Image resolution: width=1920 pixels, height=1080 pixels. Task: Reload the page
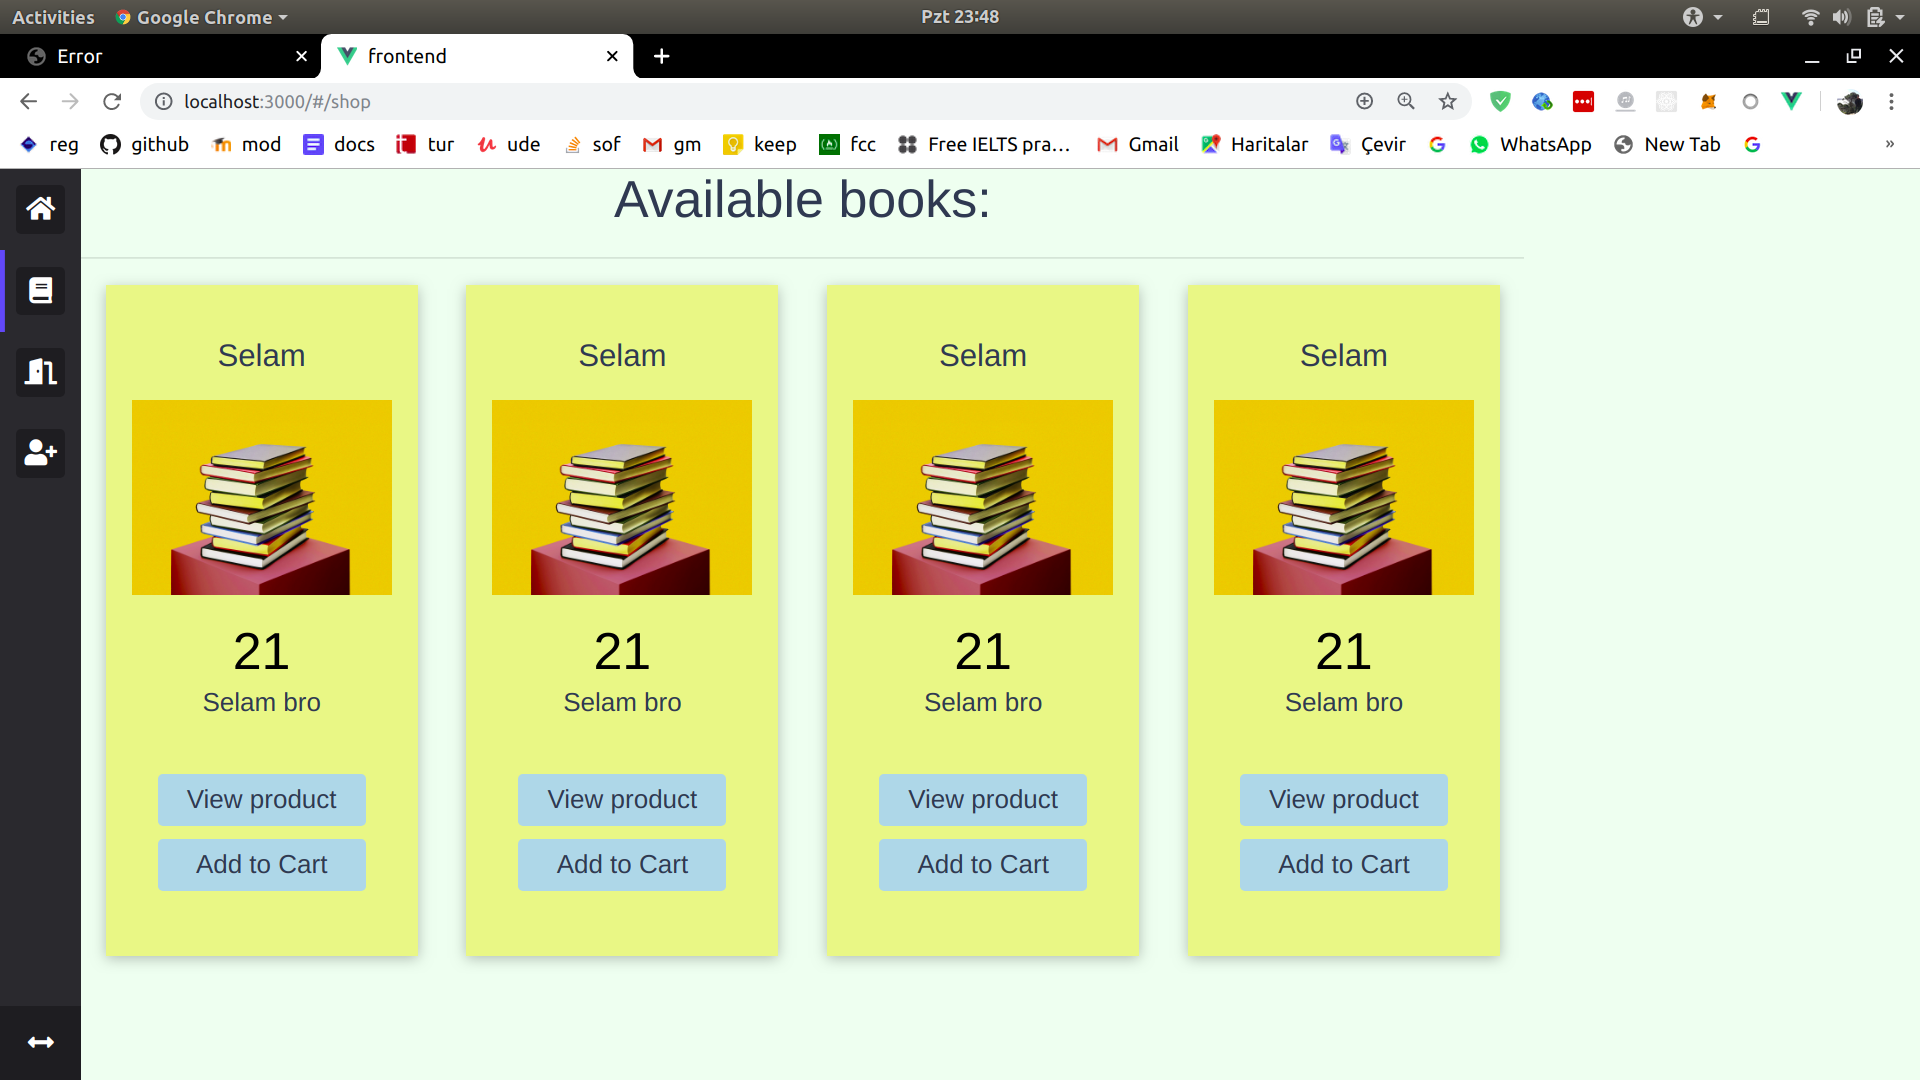coord(112,101)
